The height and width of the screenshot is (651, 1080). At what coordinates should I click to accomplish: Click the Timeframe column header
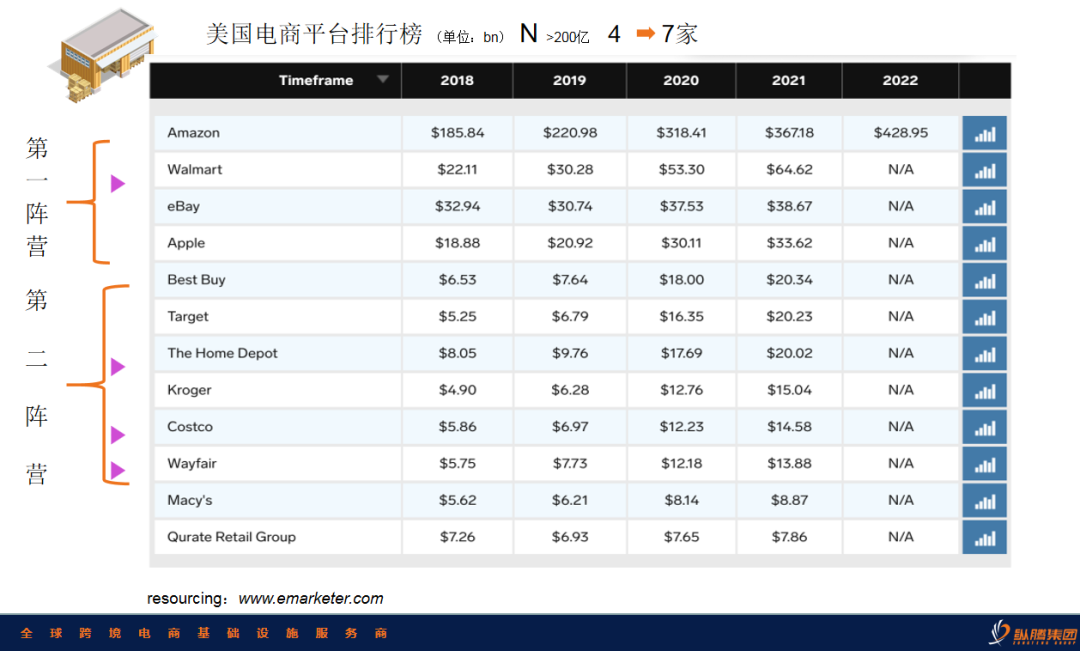[316, 80]
